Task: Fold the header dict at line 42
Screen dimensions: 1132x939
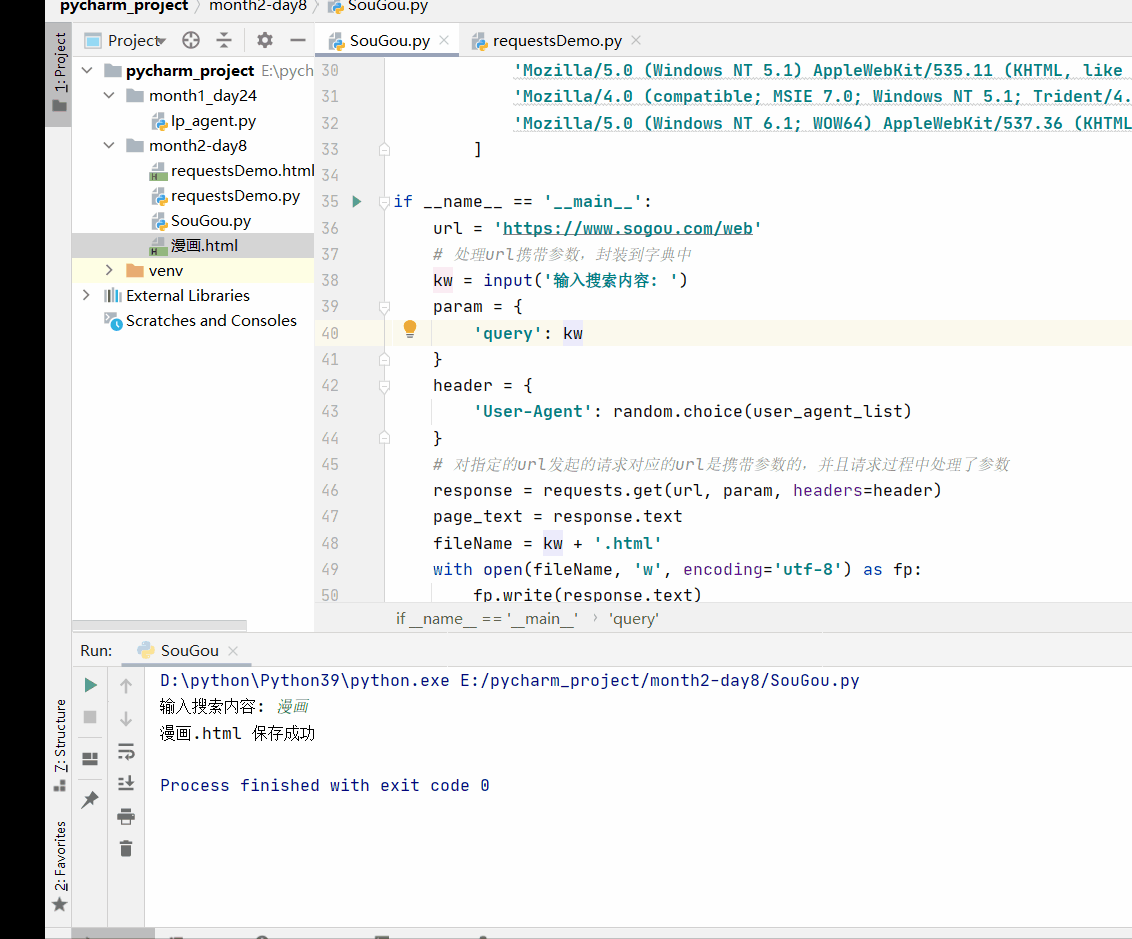Action: click(384, 386)
